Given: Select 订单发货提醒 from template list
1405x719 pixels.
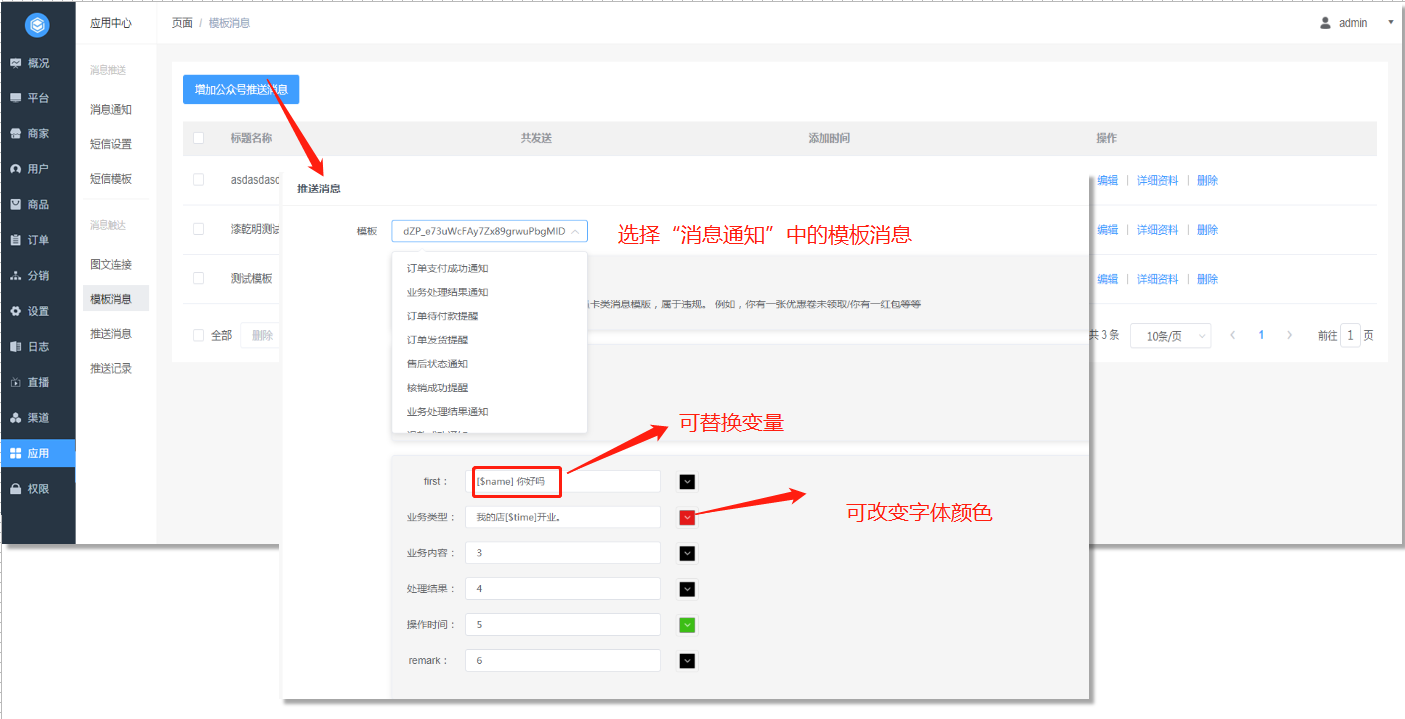Looking at the screenshot, I should [437, 340].
